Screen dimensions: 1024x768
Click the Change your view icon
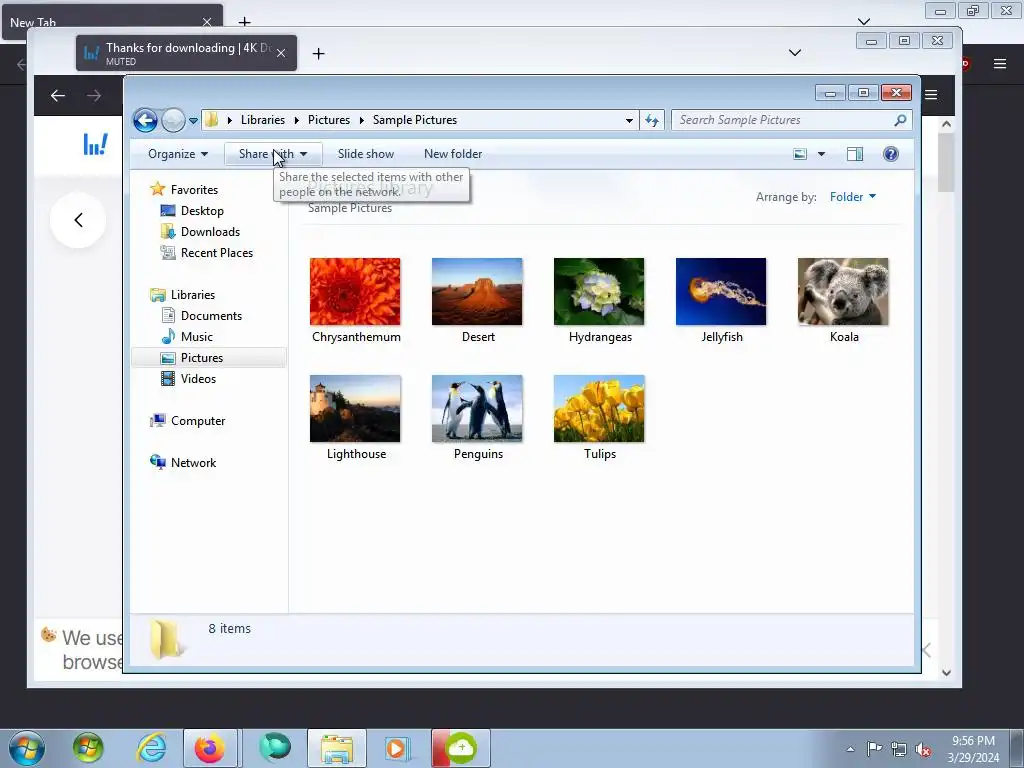[x=800, y=154]
